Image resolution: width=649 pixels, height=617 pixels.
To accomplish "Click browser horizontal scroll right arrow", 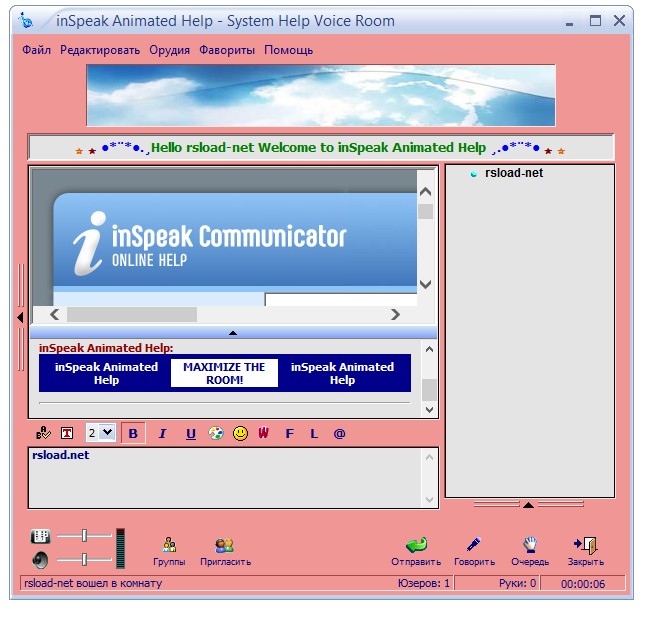I will (395, 315).
